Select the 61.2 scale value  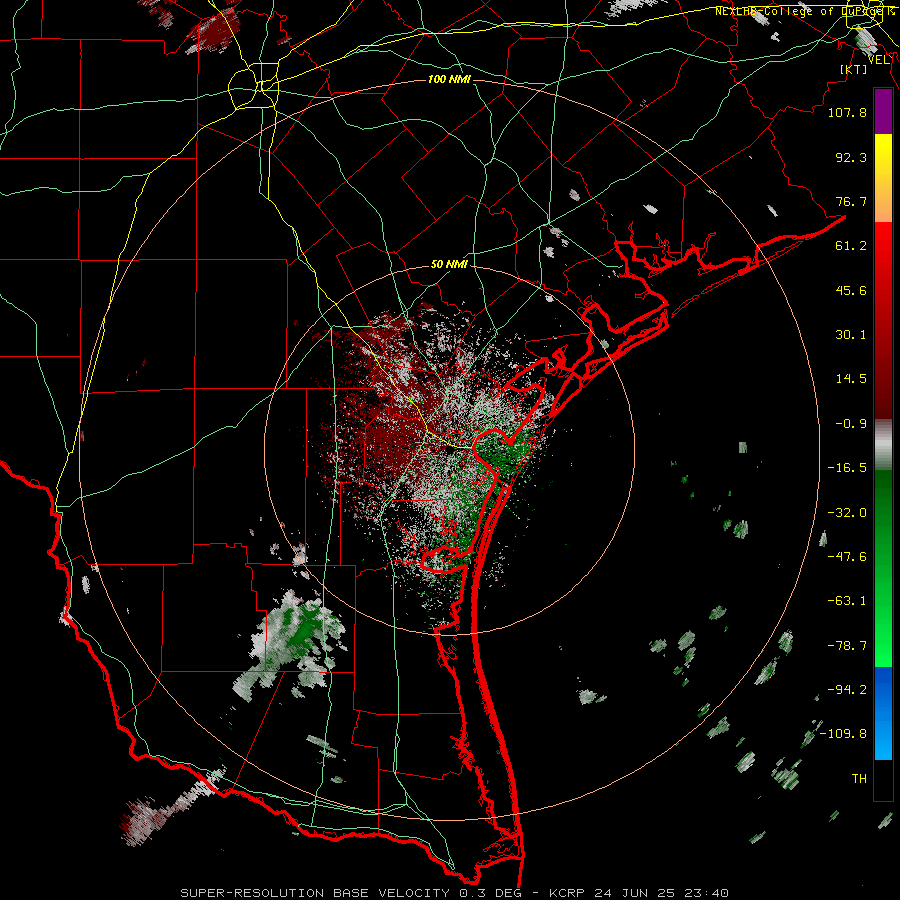coord(851,246)
